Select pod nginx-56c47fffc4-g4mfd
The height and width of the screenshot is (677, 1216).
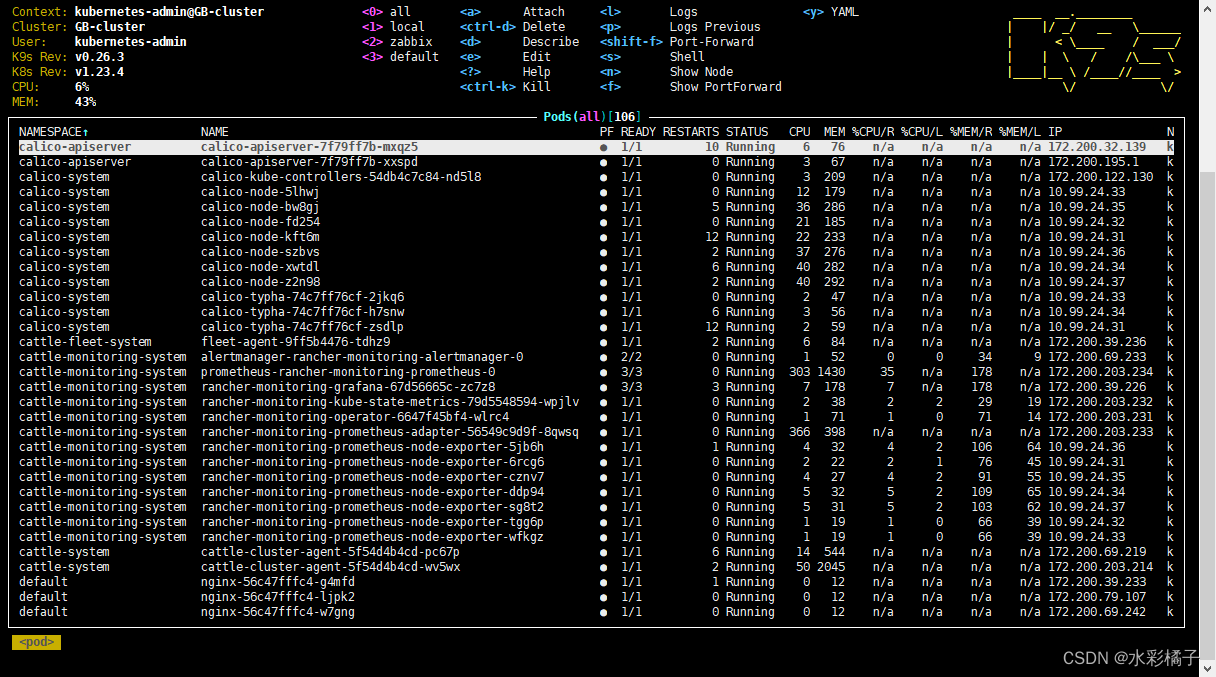click(596, 582)
